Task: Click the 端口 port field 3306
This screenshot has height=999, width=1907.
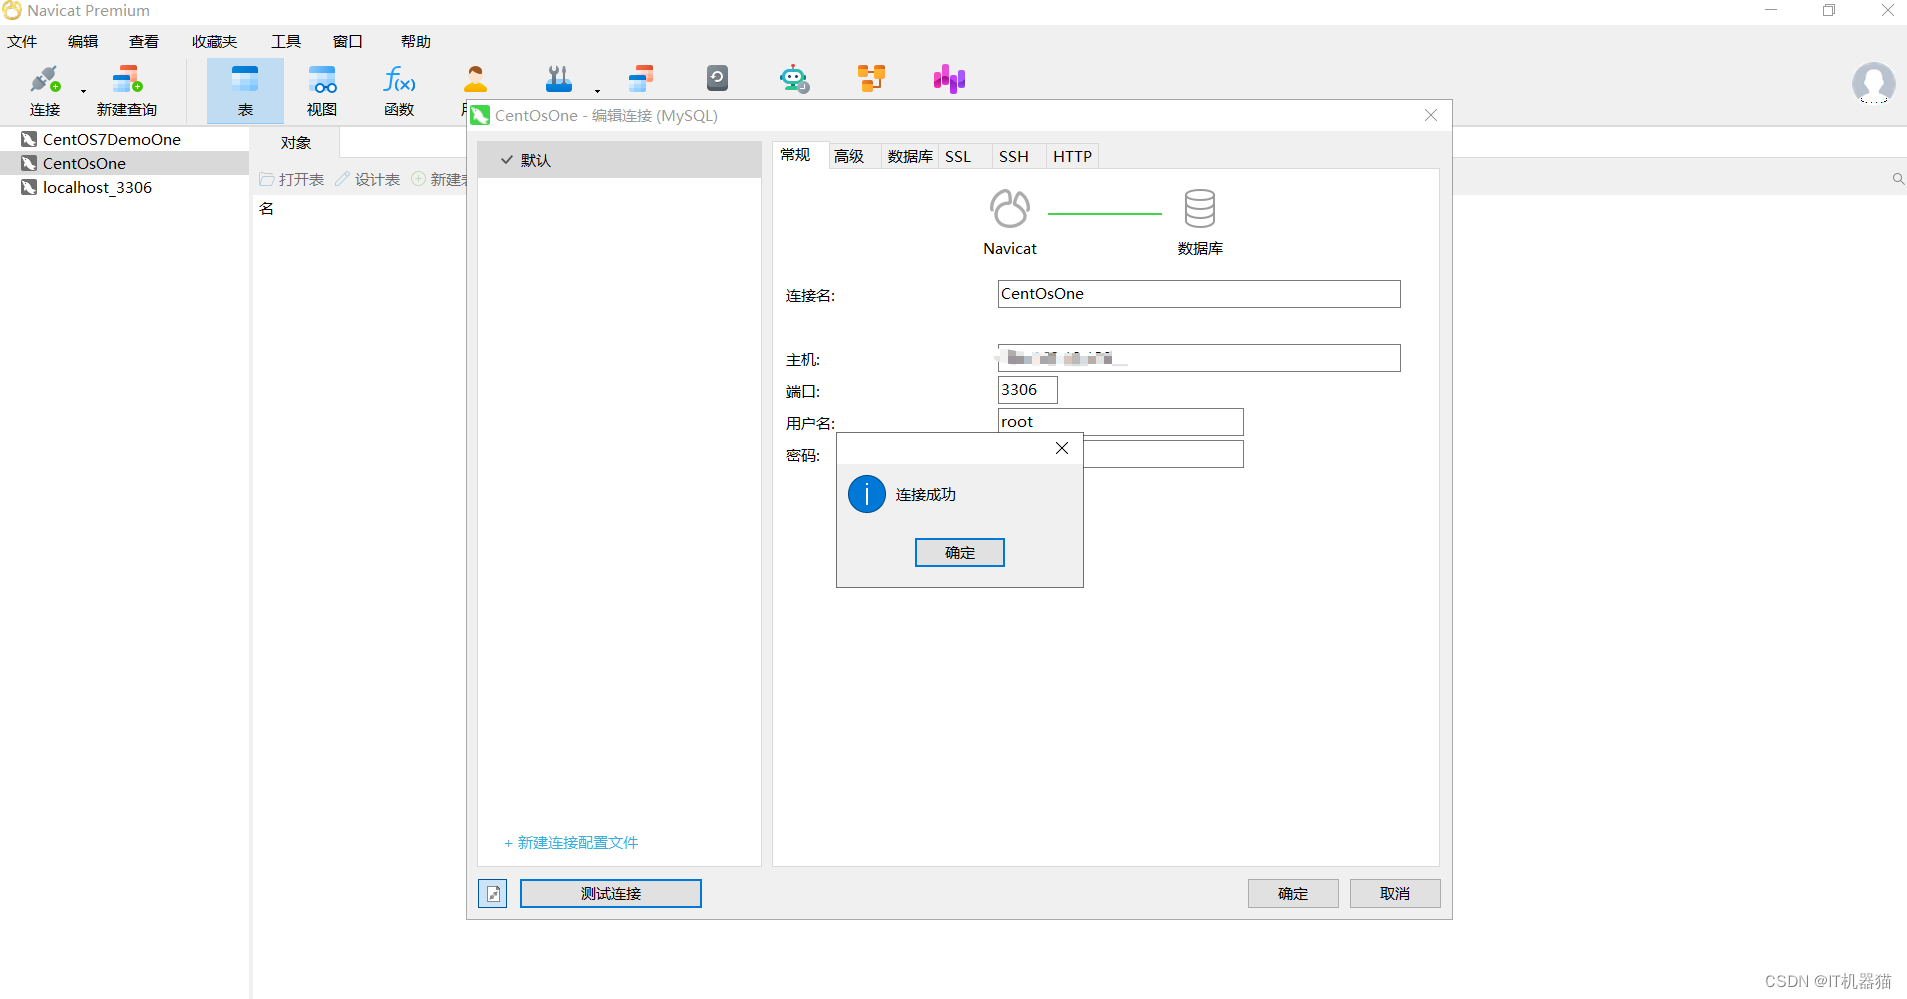Action: coord(1027,390)
